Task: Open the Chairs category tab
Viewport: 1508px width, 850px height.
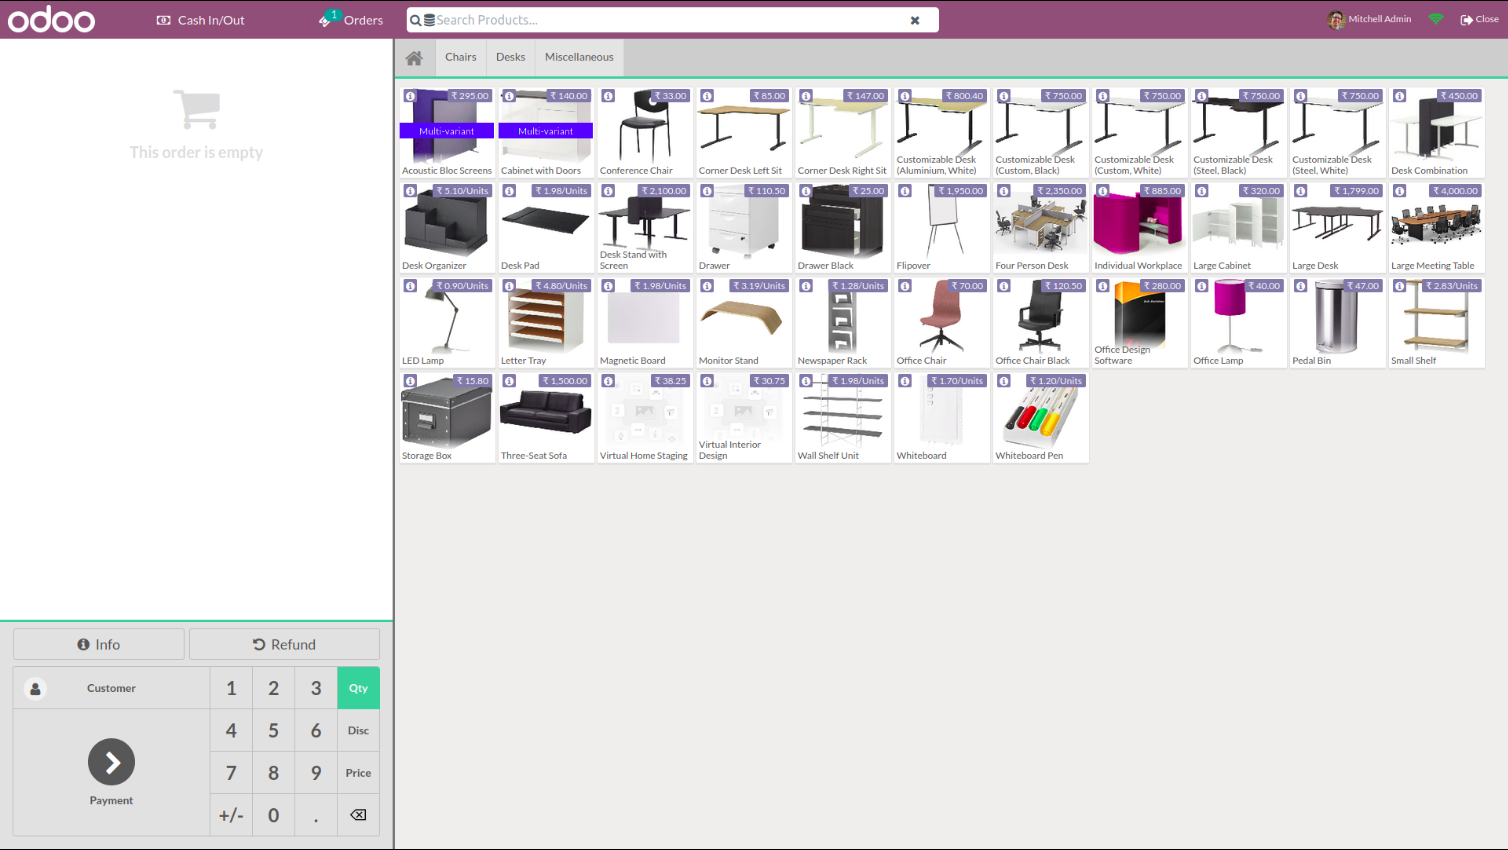Action: (x=461, y=57)
